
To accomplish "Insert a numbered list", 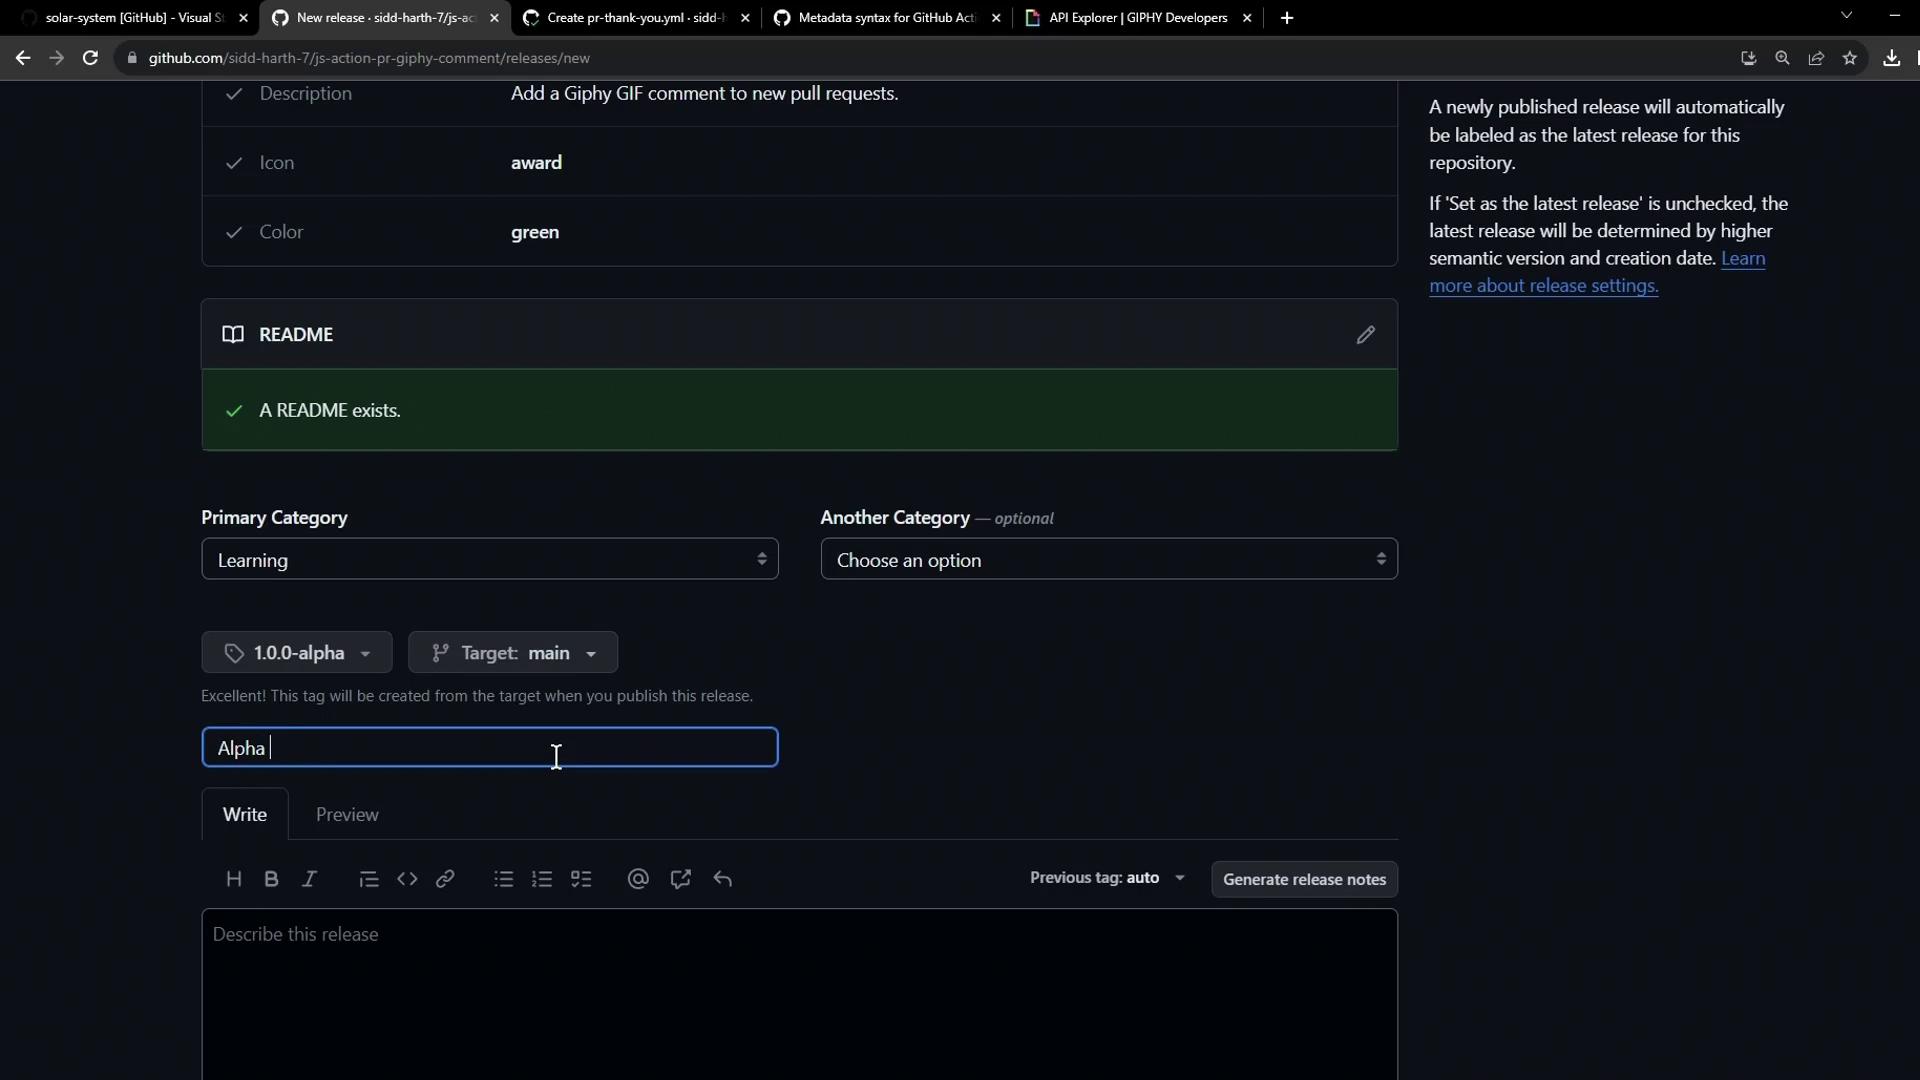I will point(542,879).
